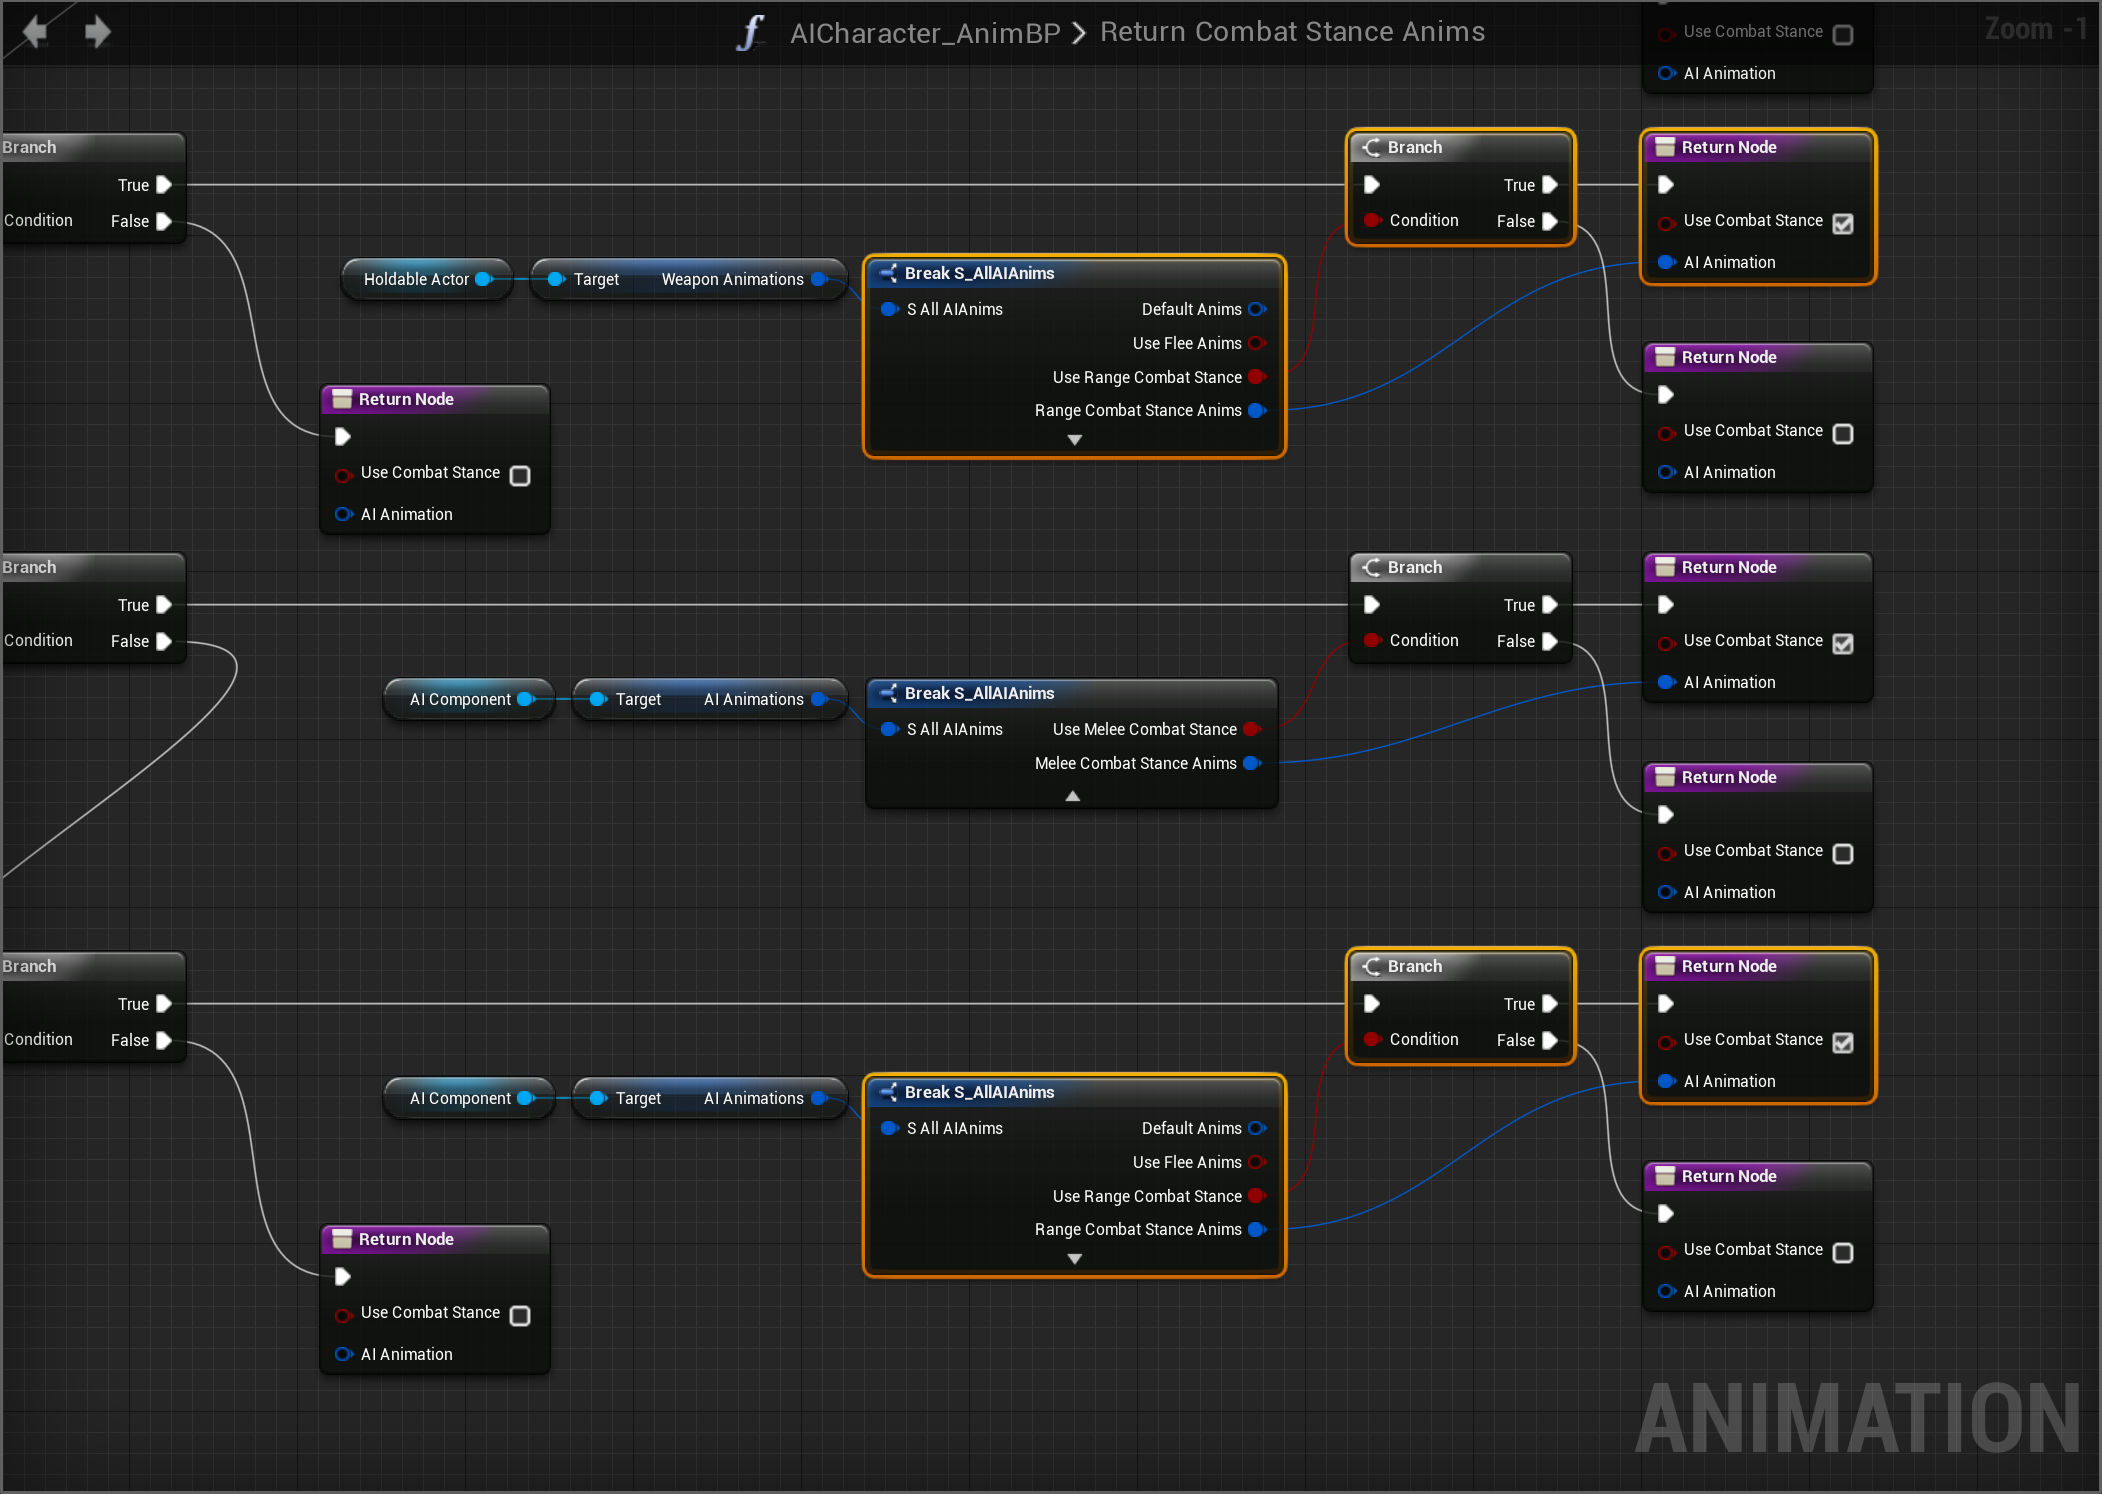Click the function symbol icon in breadcrumb

(750, 32)
